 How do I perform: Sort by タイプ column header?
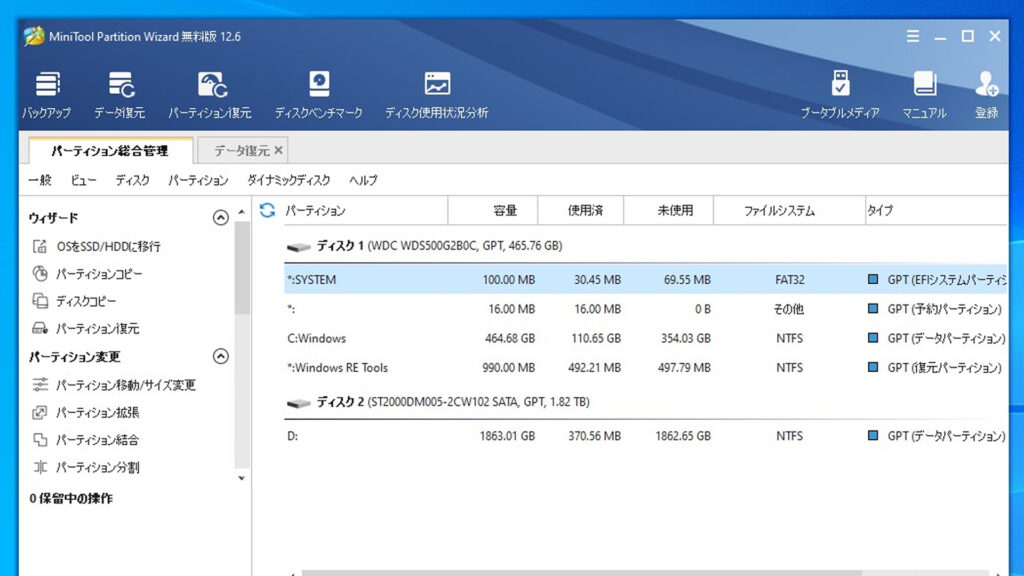(x=936, y=210)
